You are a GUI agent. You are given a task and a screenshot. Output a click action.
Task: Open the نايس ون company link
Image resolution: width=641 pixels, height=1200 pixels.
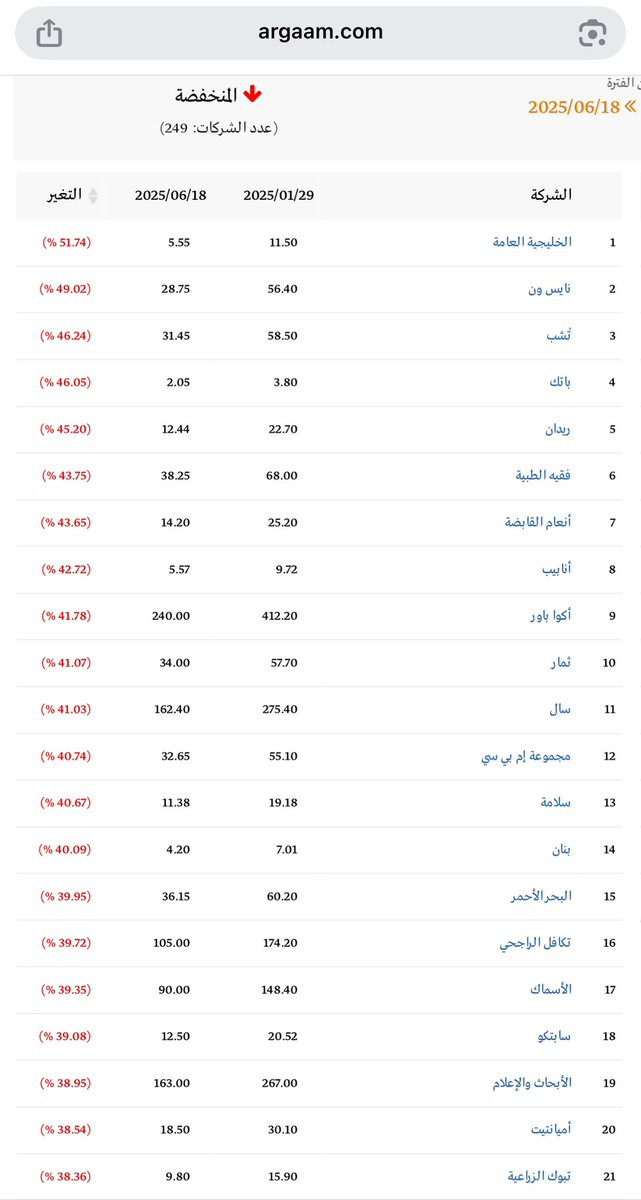click(x=550, y=289)
